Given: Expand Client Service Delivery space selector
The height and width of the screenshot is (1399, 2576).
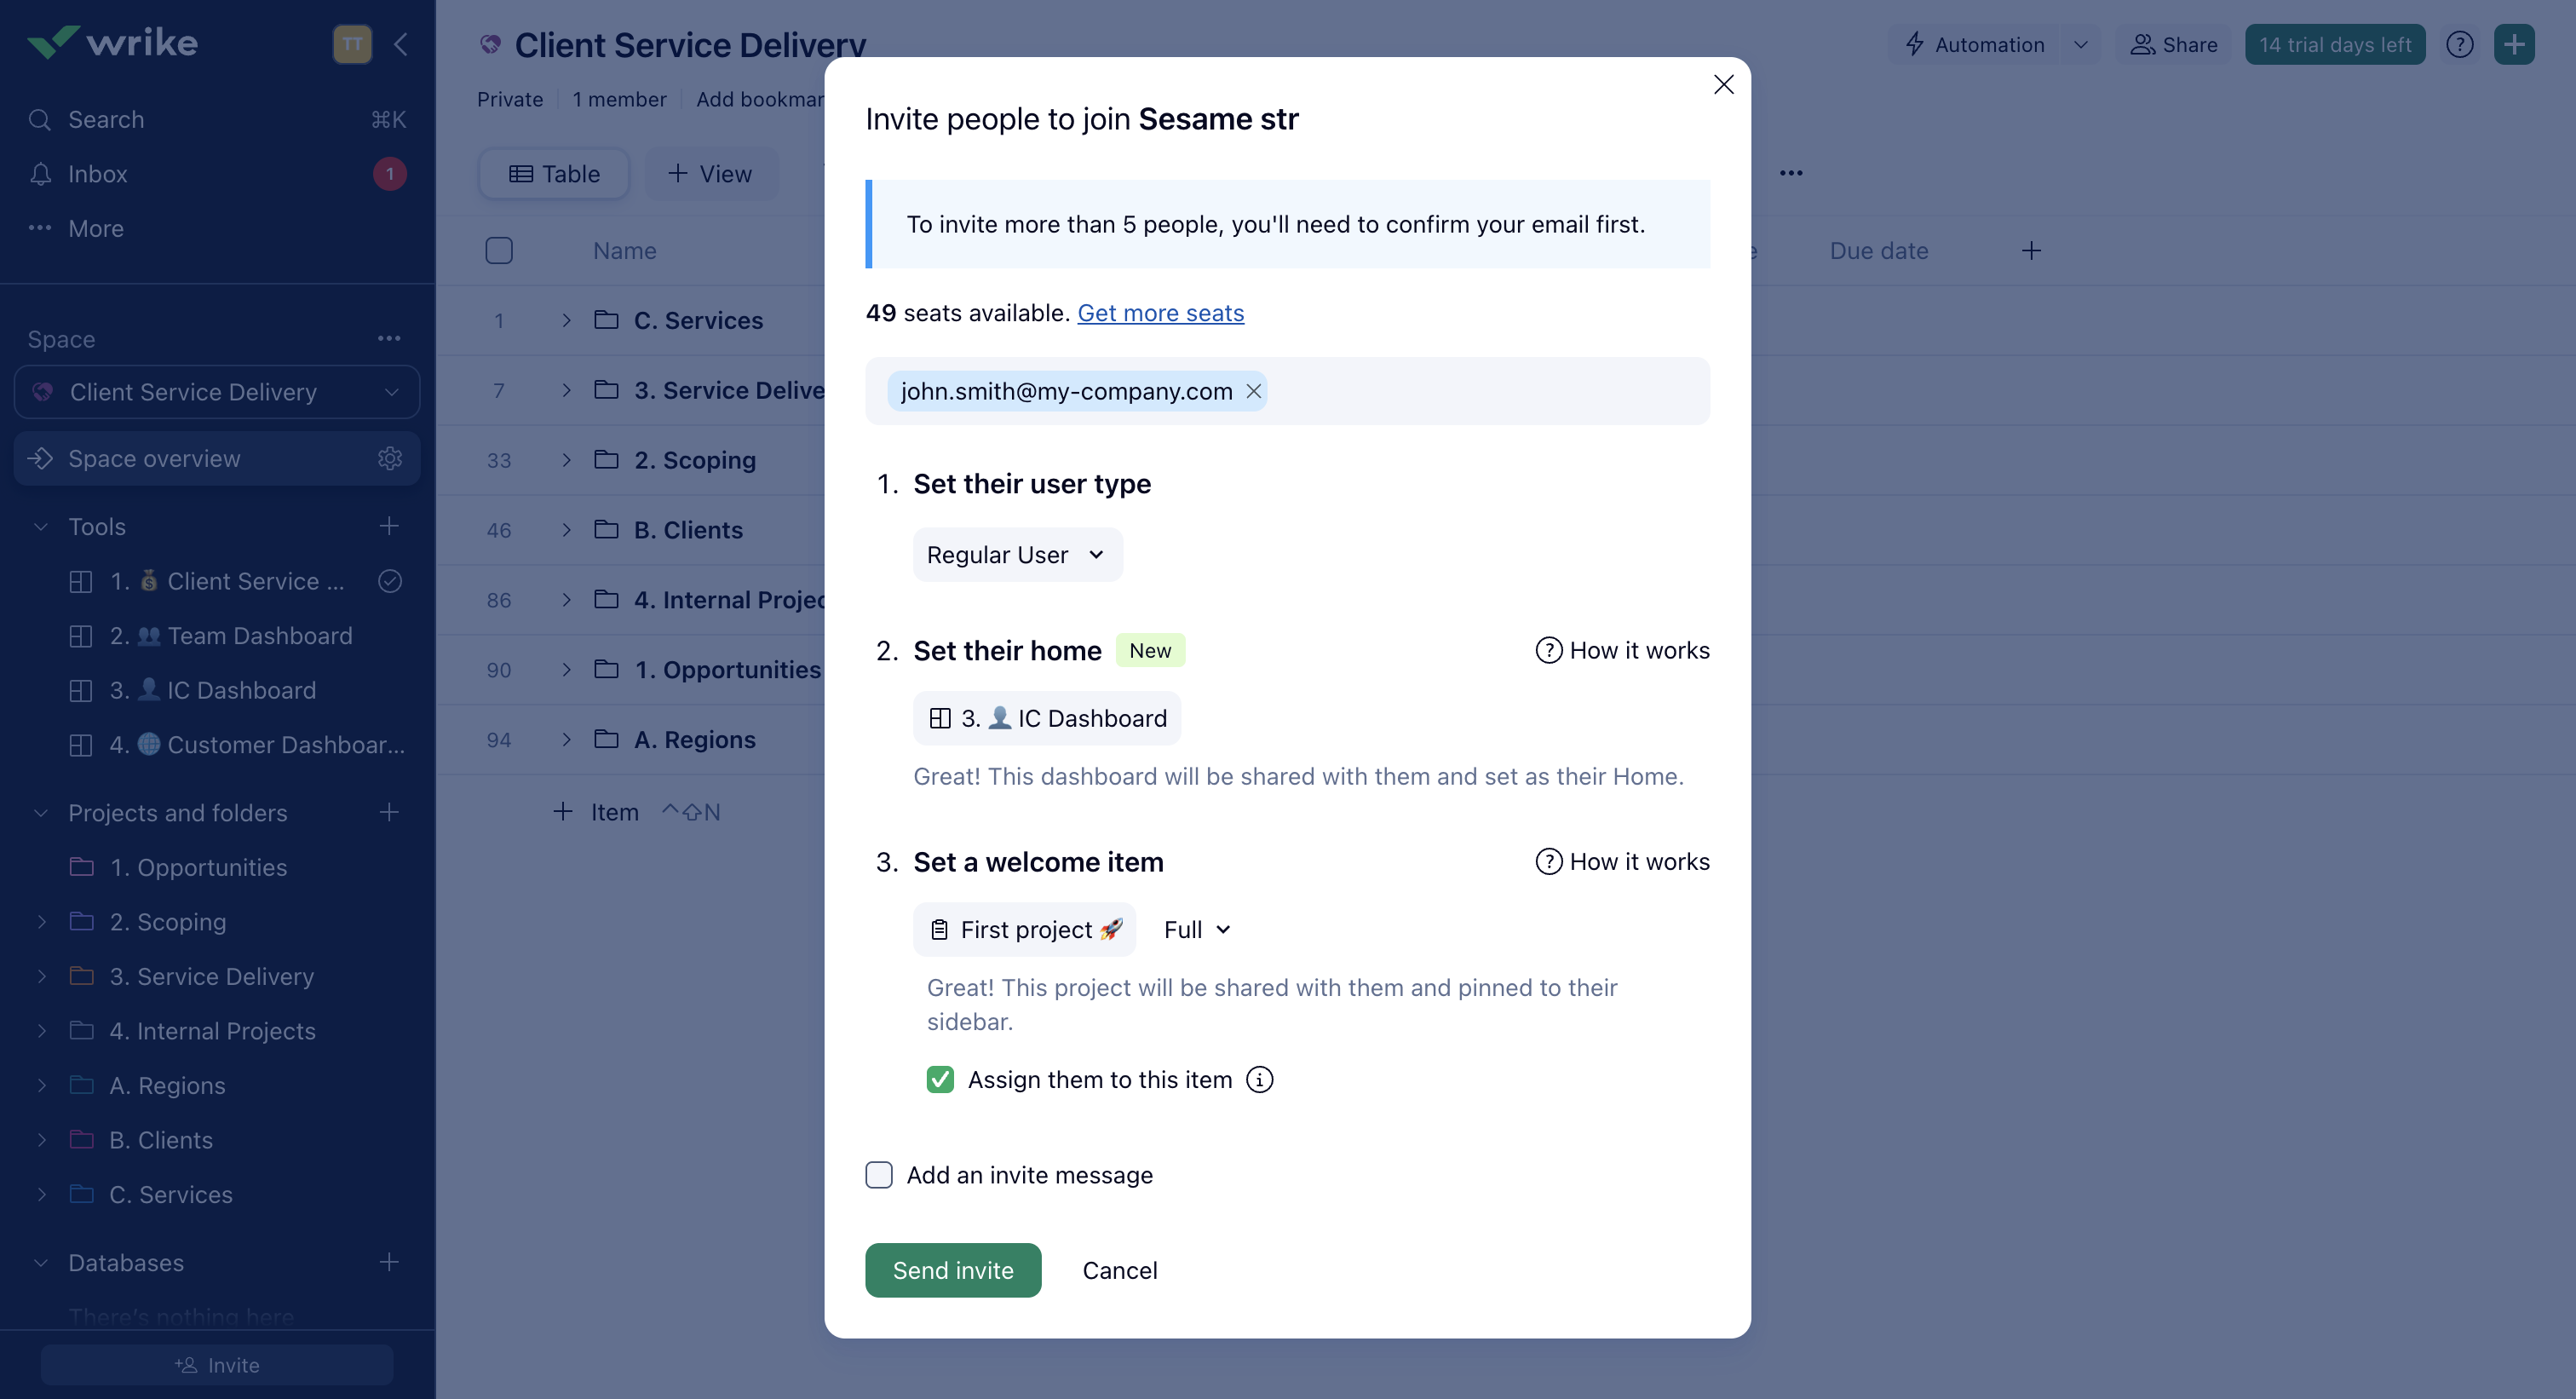Looking at the screenshot, I should [217, 392].
